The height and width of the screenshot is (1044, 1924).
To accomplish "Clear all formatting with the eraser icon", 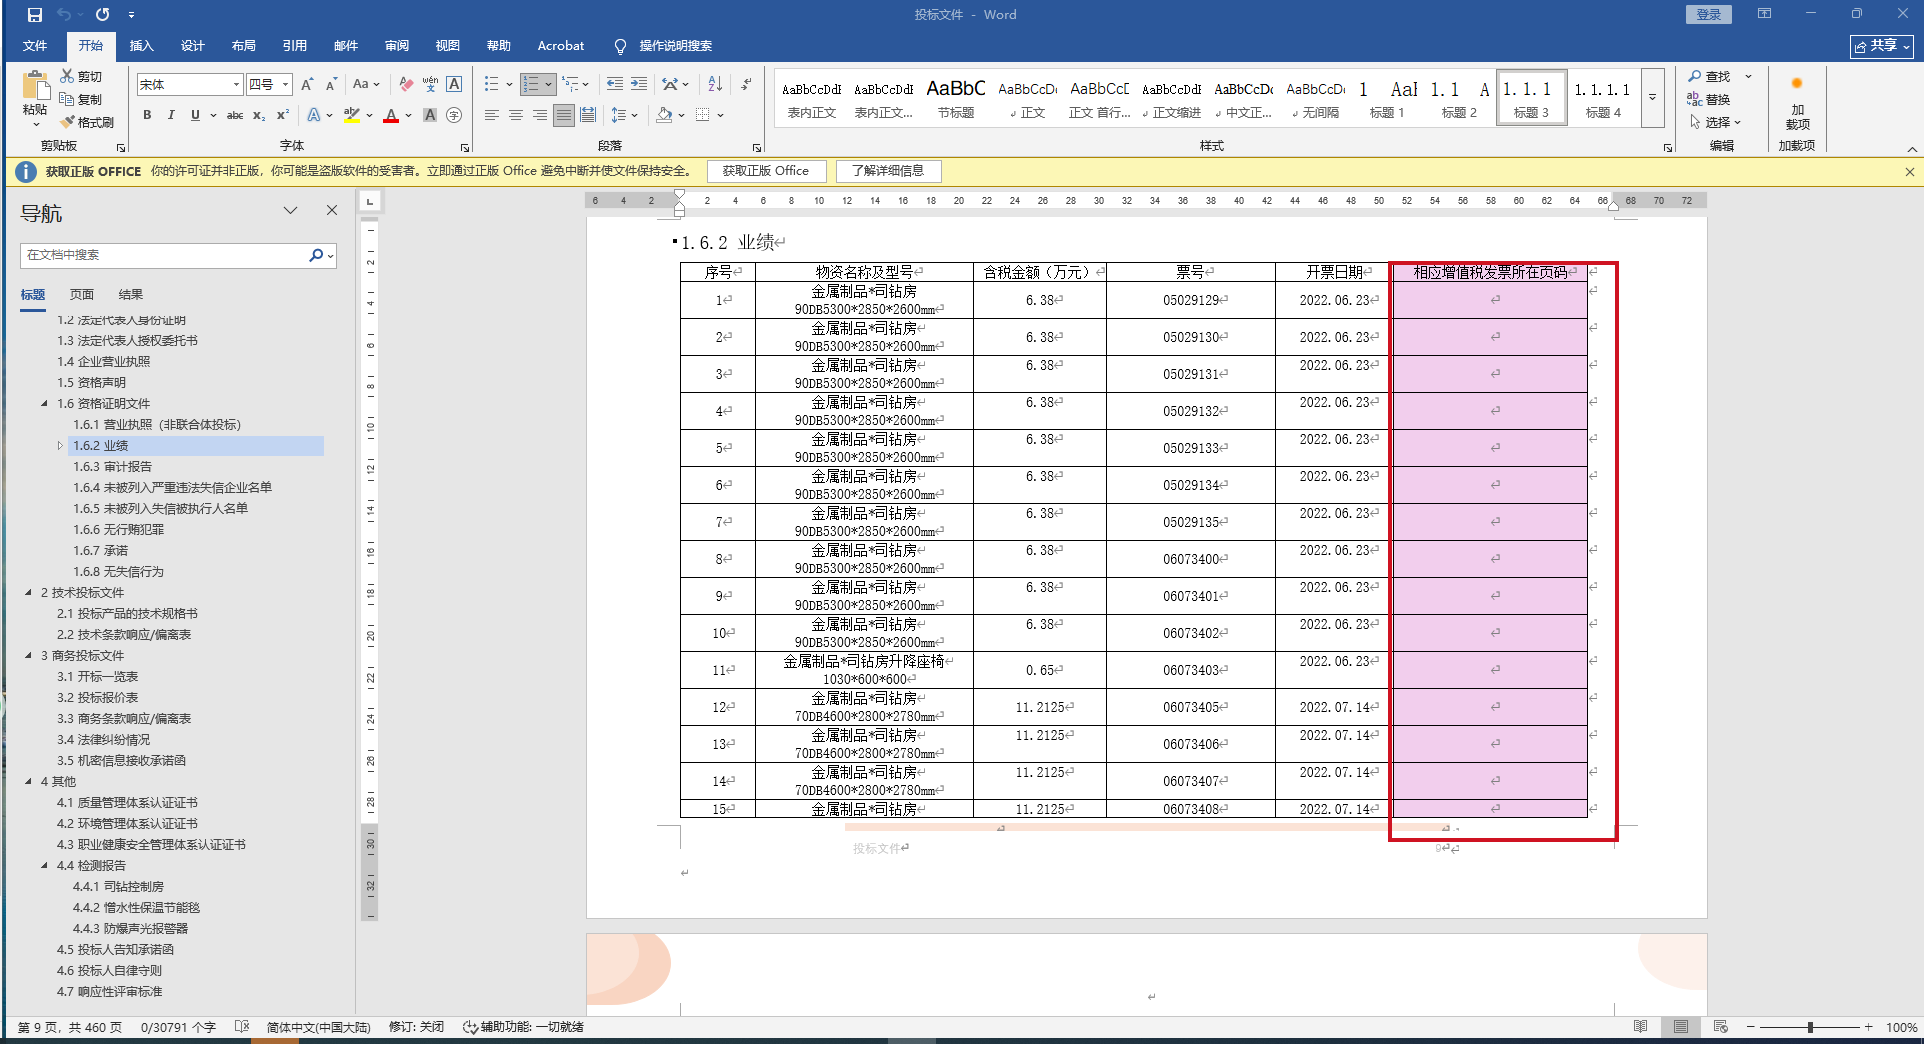I will click(x=406, y=85).
